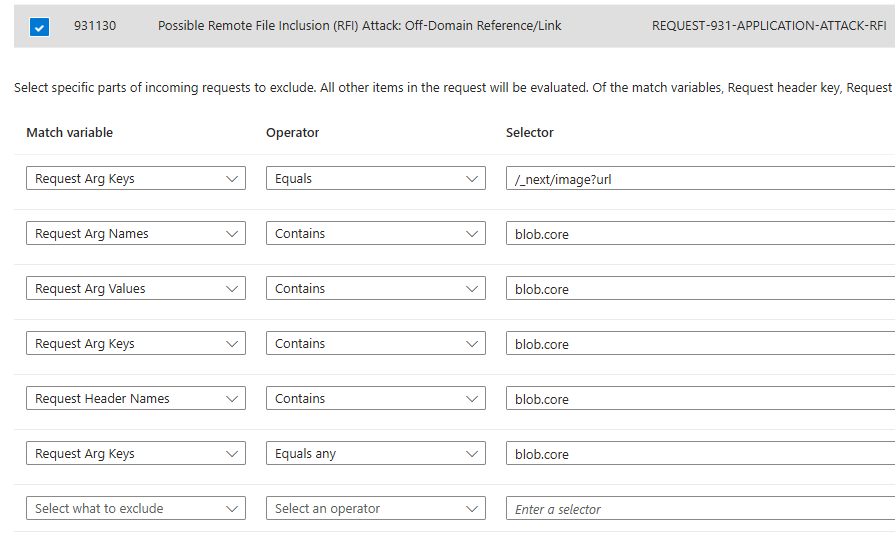Click blob.core selector in Equals any row

(700, 453)
